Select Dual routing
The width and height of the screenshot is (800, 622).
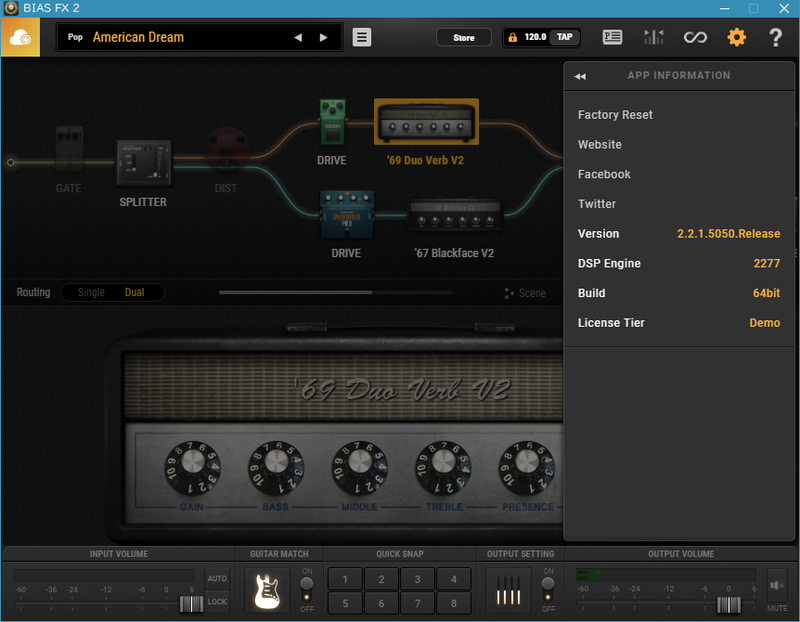[135, 292]
